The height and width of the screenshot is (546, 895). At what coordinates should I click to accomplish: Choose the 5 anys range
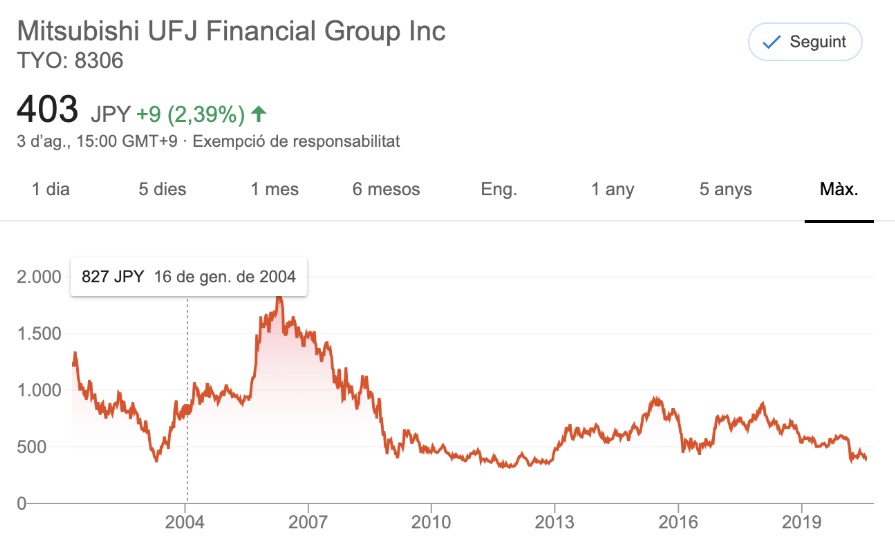(725, 189)
